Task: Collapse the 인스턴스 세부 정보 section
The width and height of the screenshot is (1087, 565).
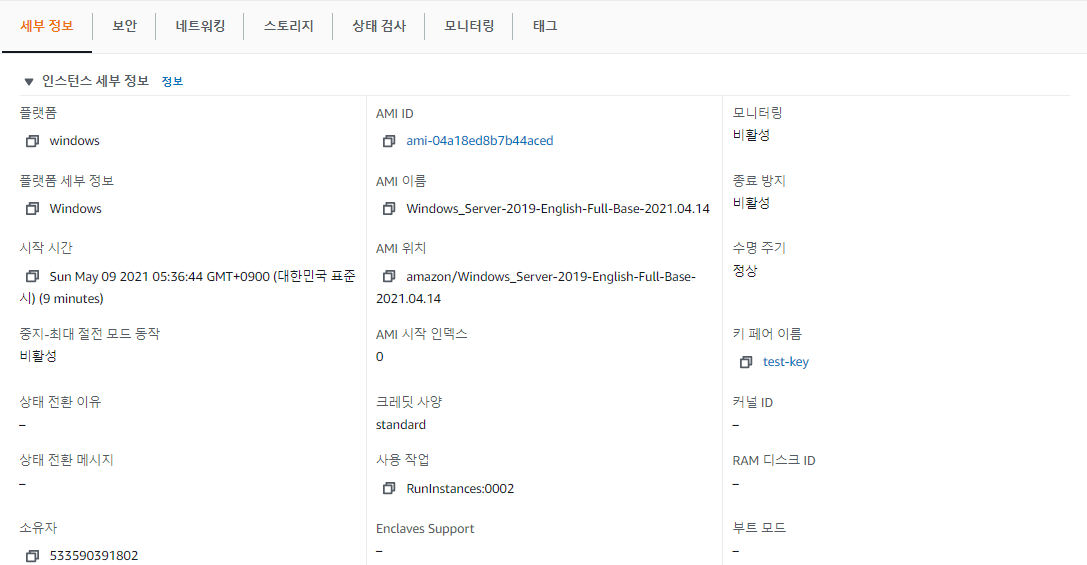Action: point(28,82)
